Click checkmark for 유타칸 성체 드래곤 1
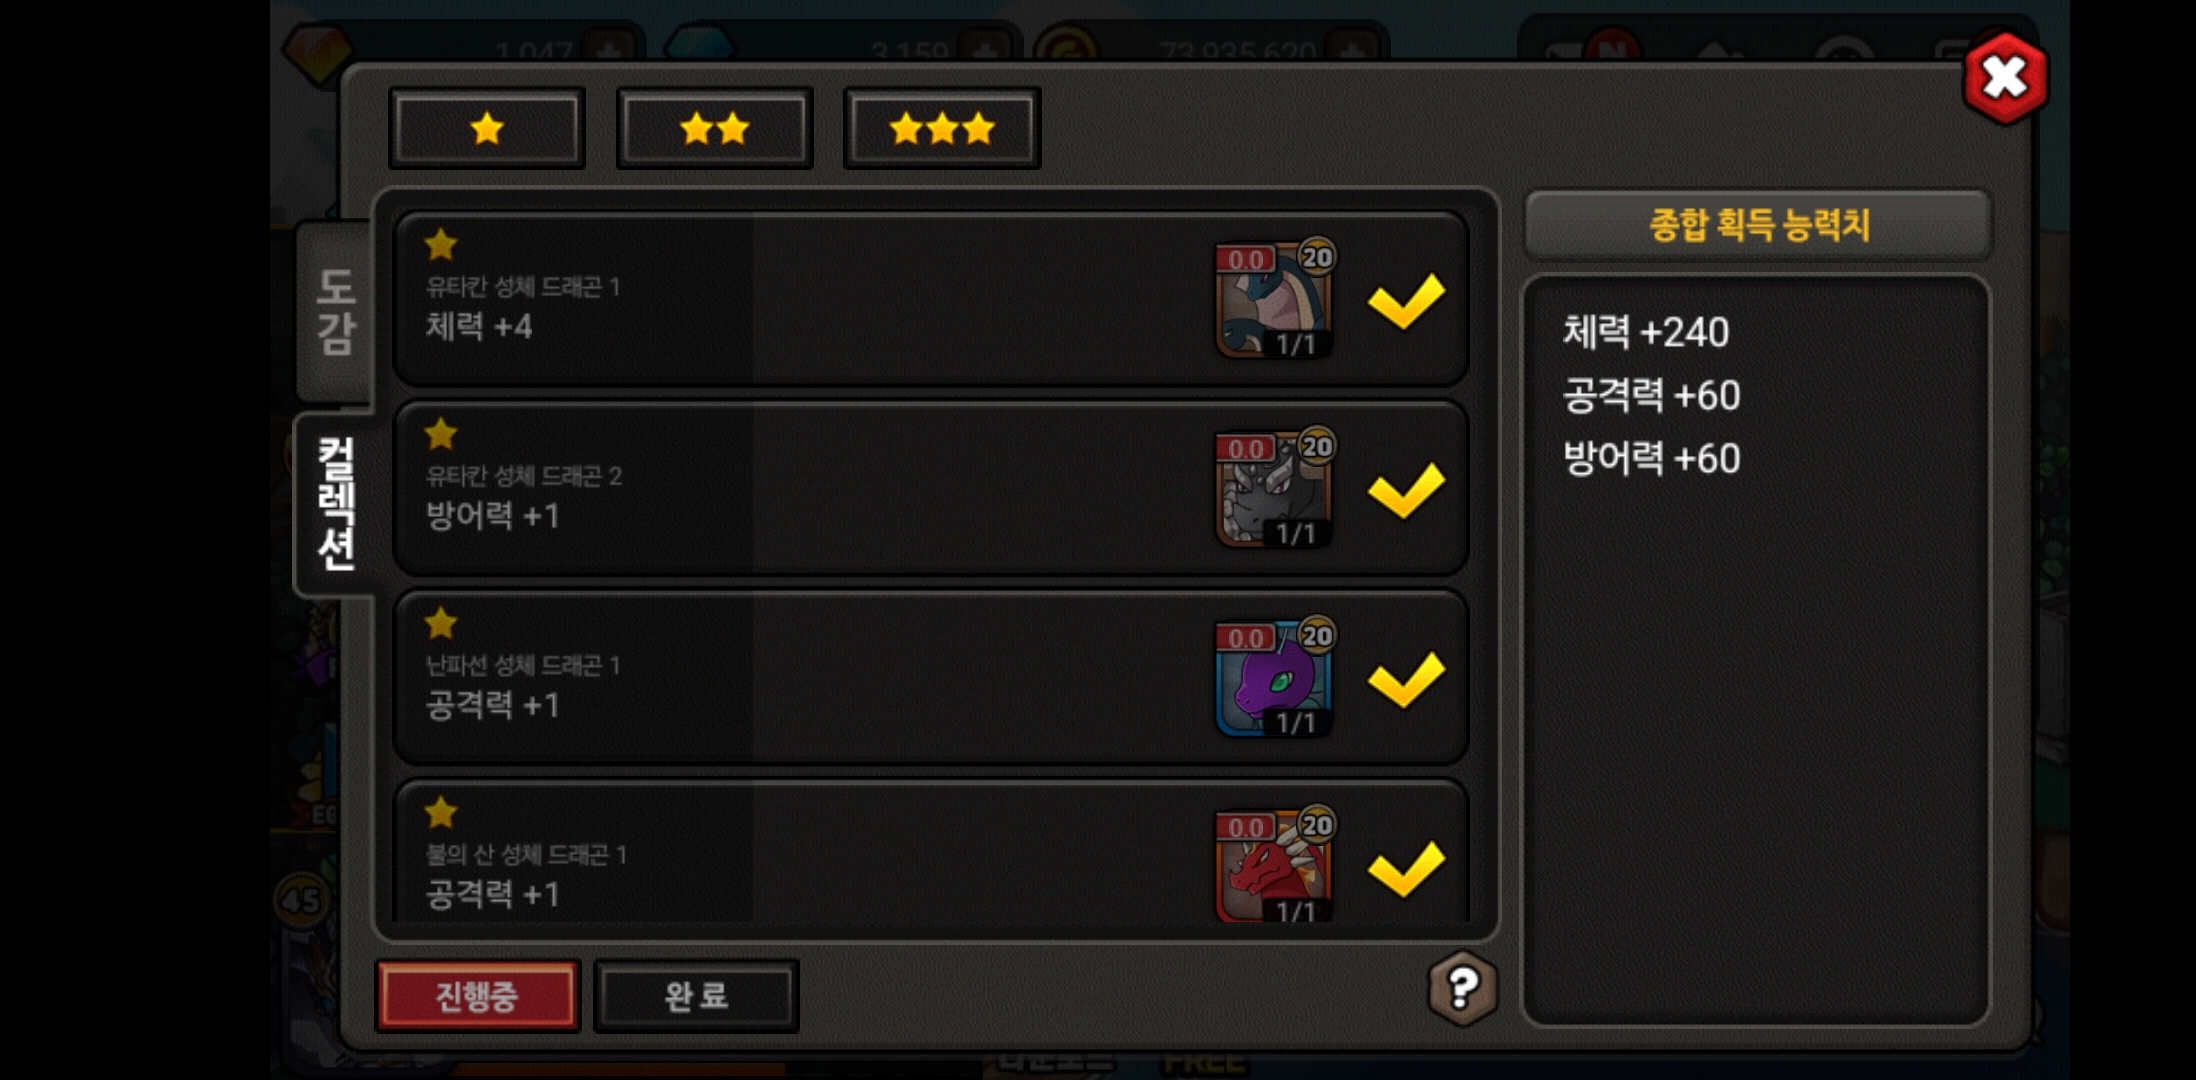 click(x=1406, y=300)
